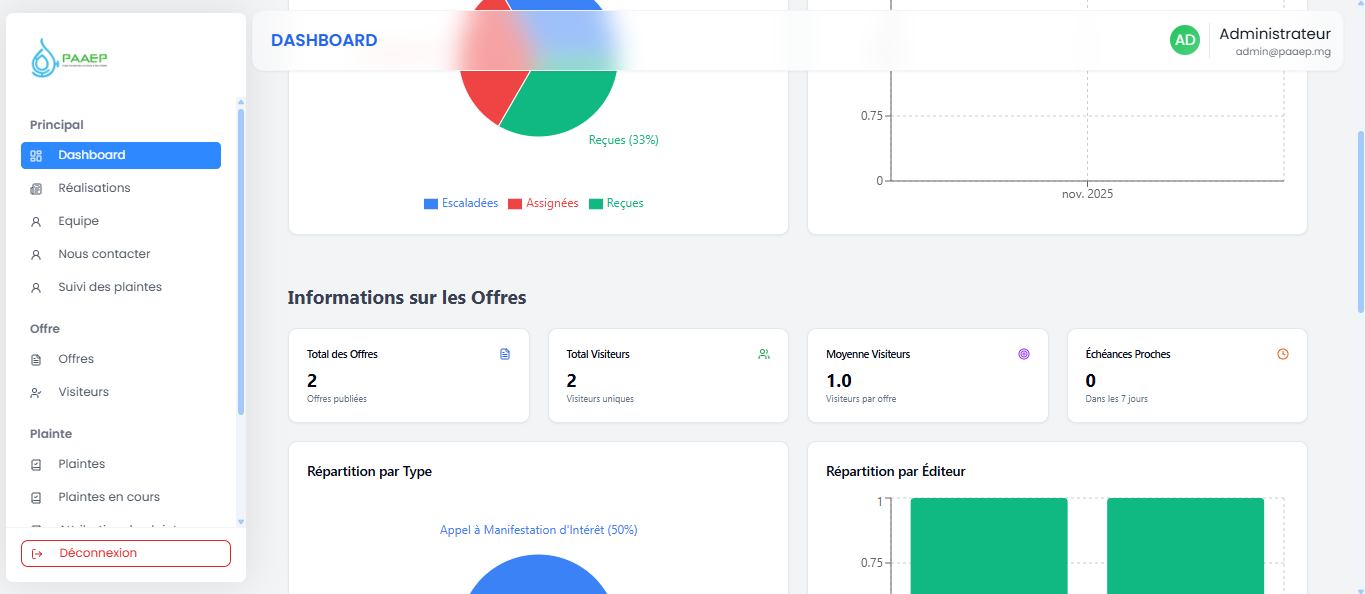Click the Total Visiteurs card title
The height and width of the screenshot is (594, 1365).
tap(598, 354)
